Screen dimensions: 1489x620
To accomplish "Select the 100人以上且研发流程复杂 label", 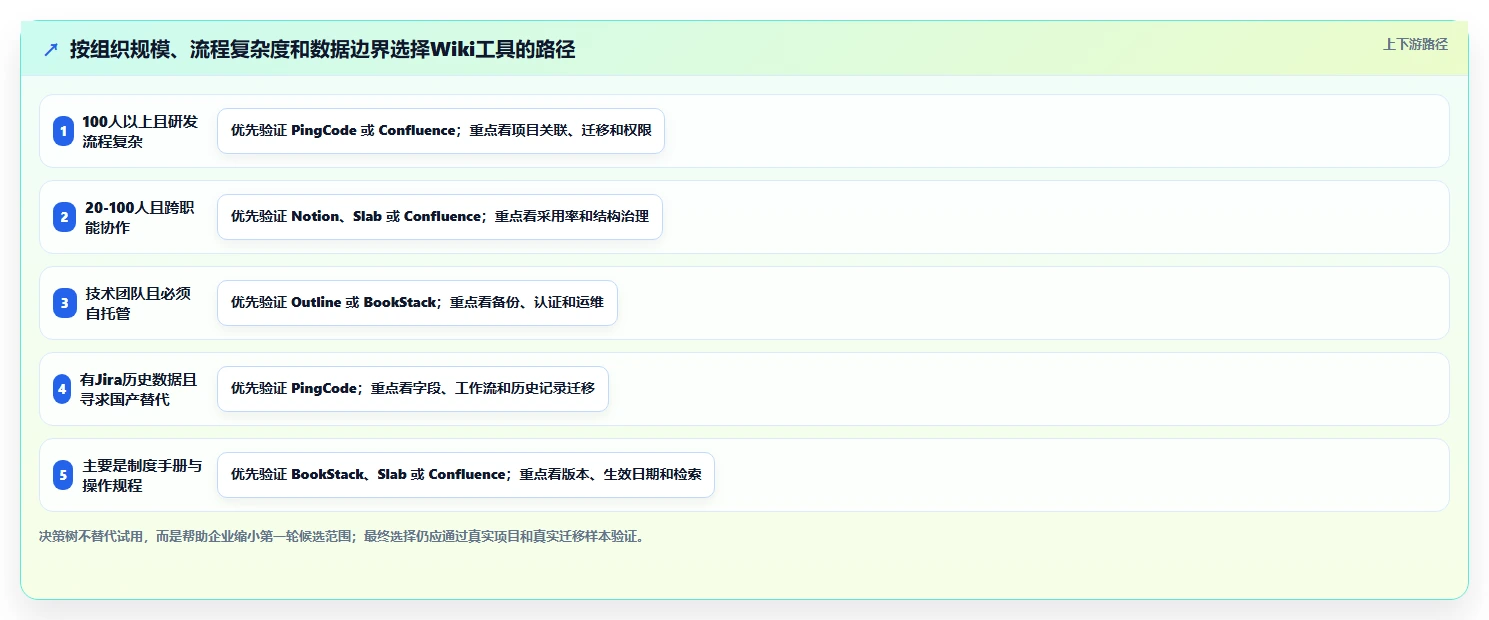I will coord(140,131).
